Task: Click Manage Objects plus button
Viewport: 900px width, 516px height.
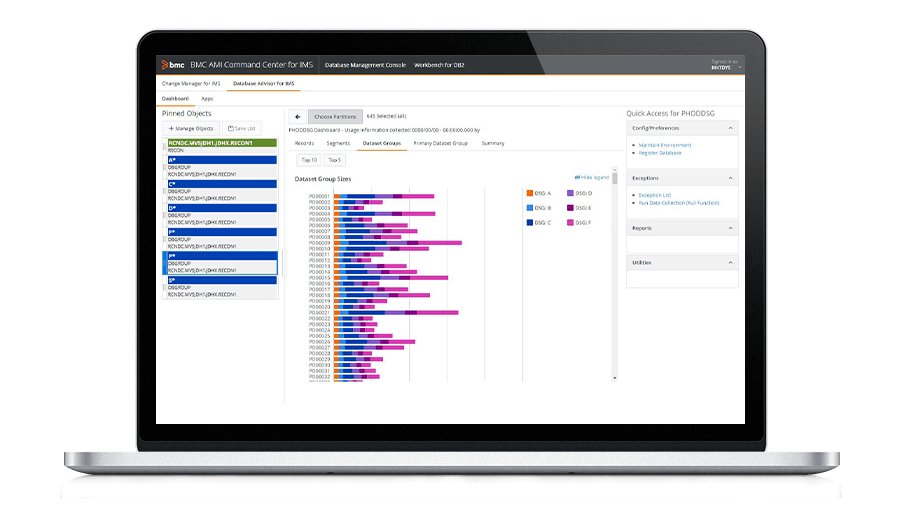Action: coord(190,128)
